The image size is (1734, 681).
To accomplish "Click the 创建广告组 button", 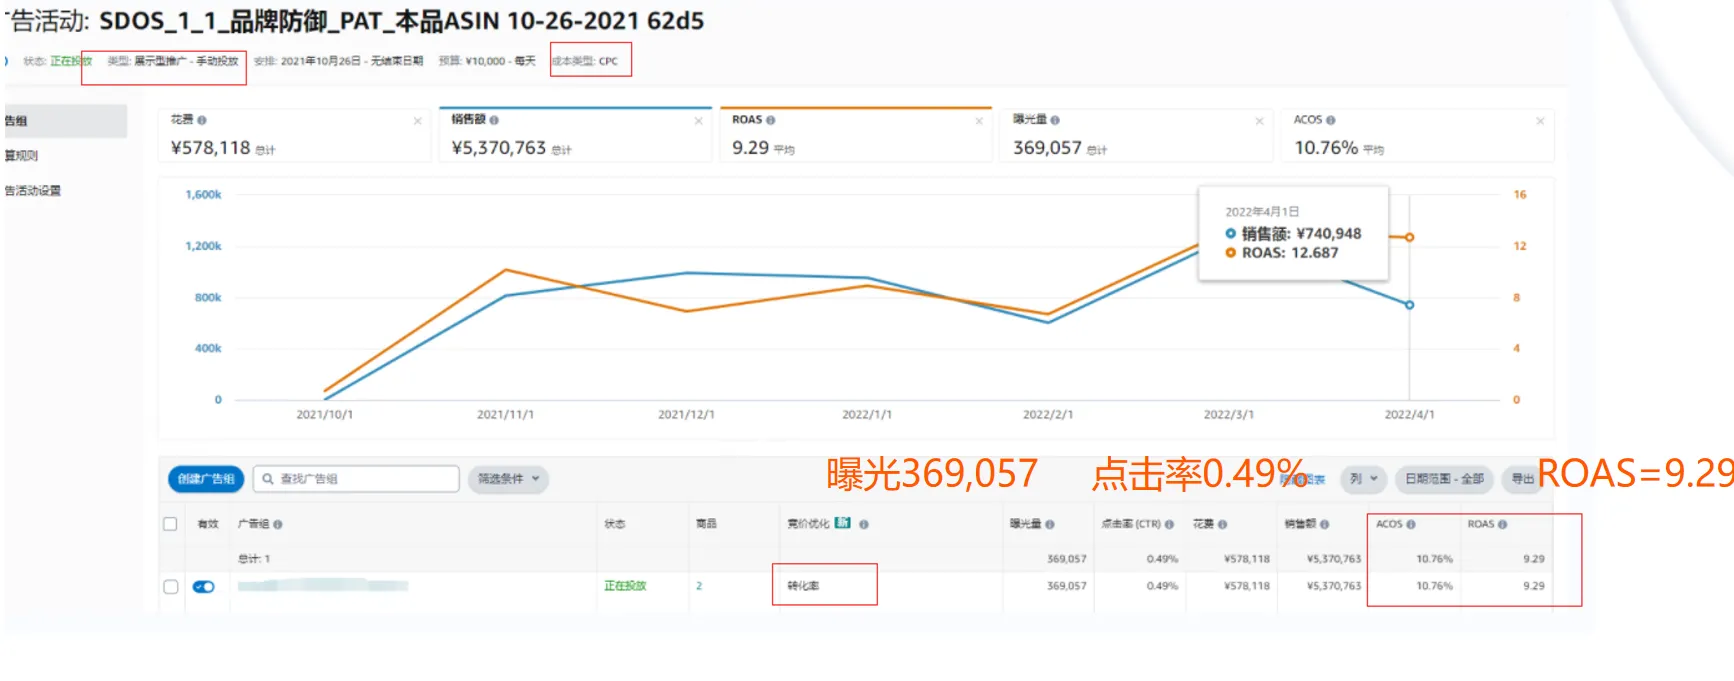I will click(206, 479).
